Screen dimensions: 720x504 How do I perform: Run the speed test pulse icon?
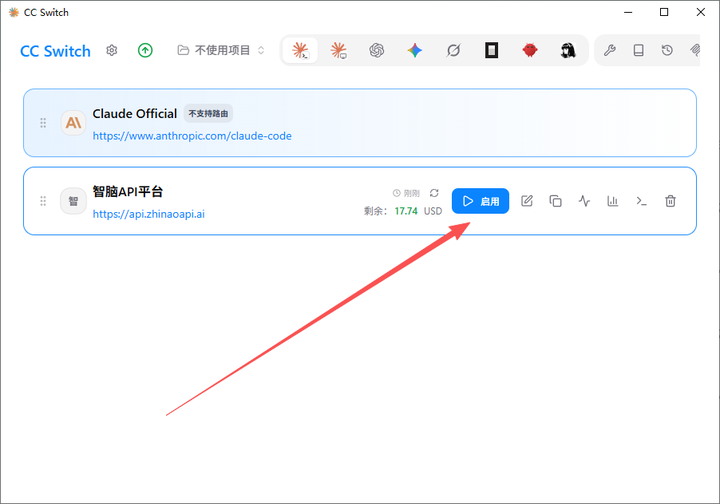click(x=584, y=201)
